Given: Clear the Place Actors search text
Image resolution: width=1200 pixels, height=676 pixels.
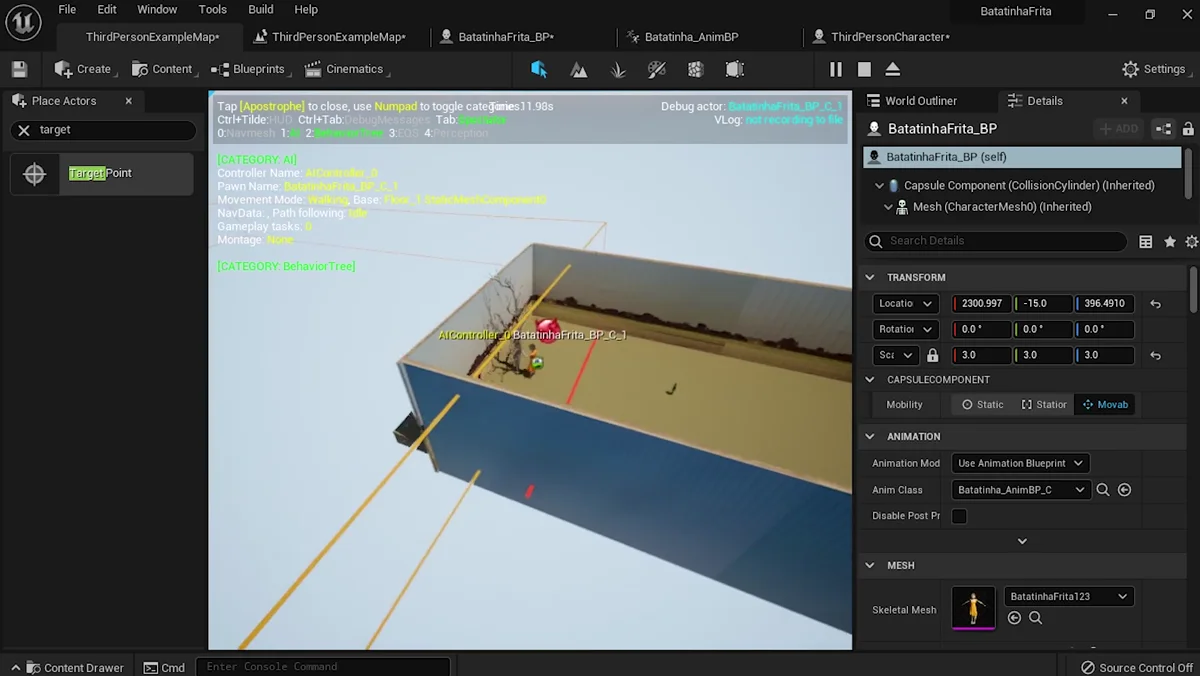Looking at the screenshot, I should pos(24,130).
